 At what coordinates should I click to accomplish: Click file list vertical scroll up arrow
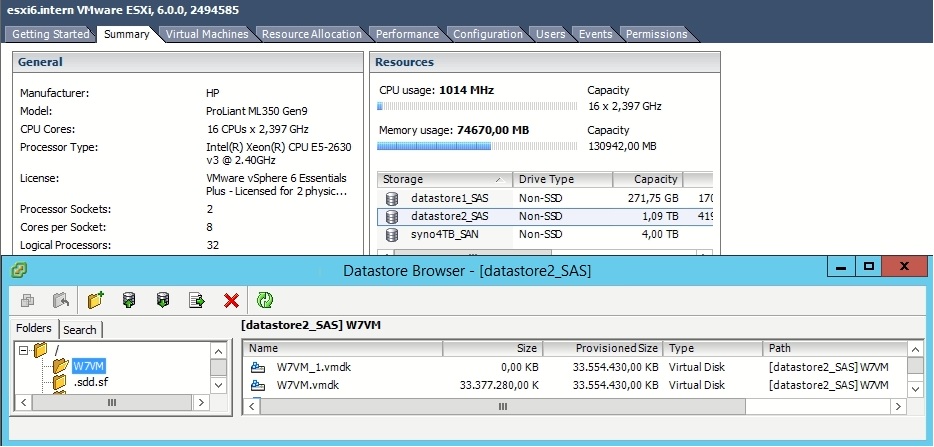tap(916, 349)
